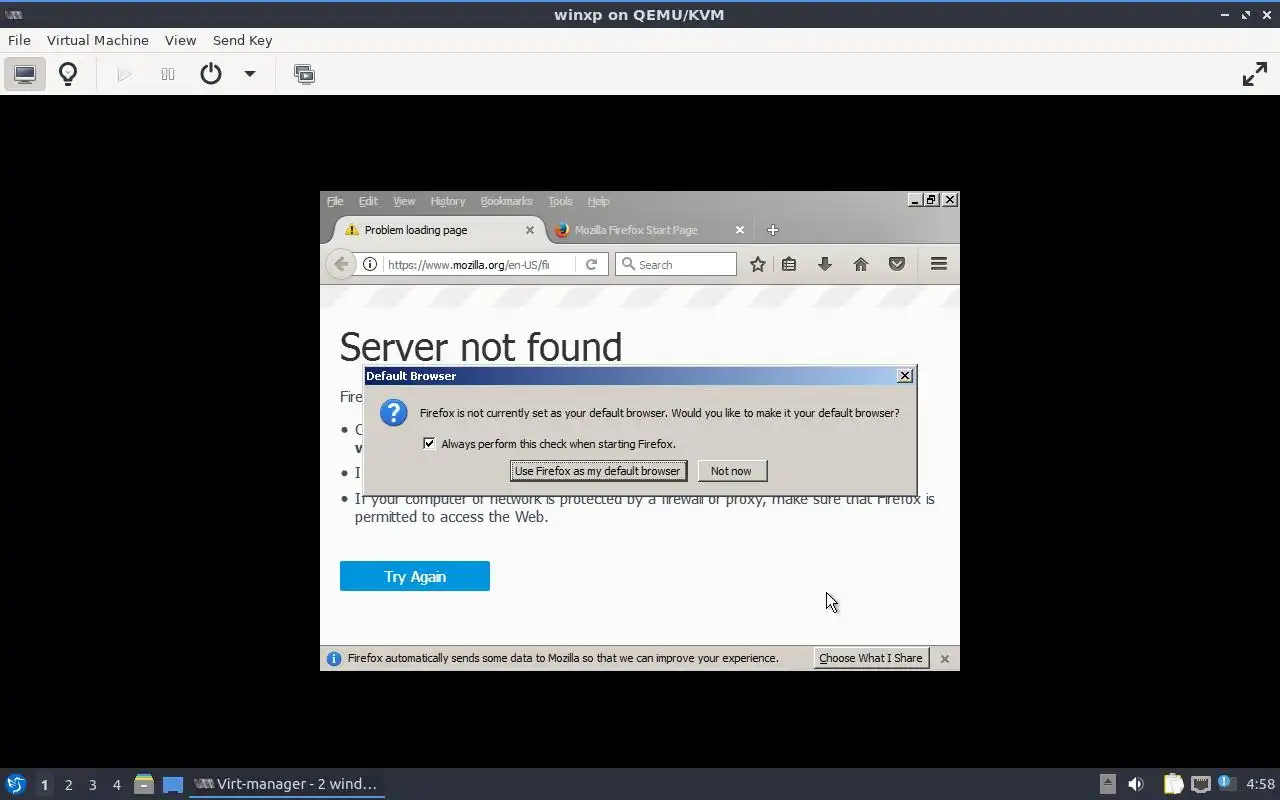
Task: Open the Firefox Bookmarks menu
Action: pos(506,201)
